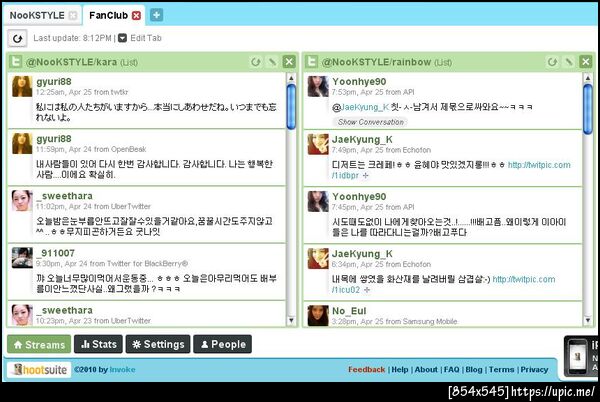Refresh the @NooKSTYLE/rainbow column
Viewport: 600px width, 402px height.
click(x=552, y=62)
